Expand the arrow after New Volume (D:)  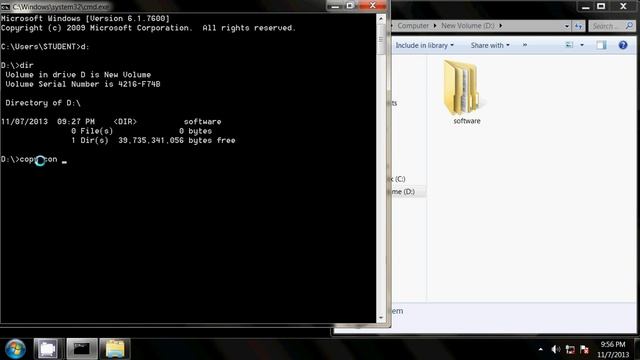point(500,26)
